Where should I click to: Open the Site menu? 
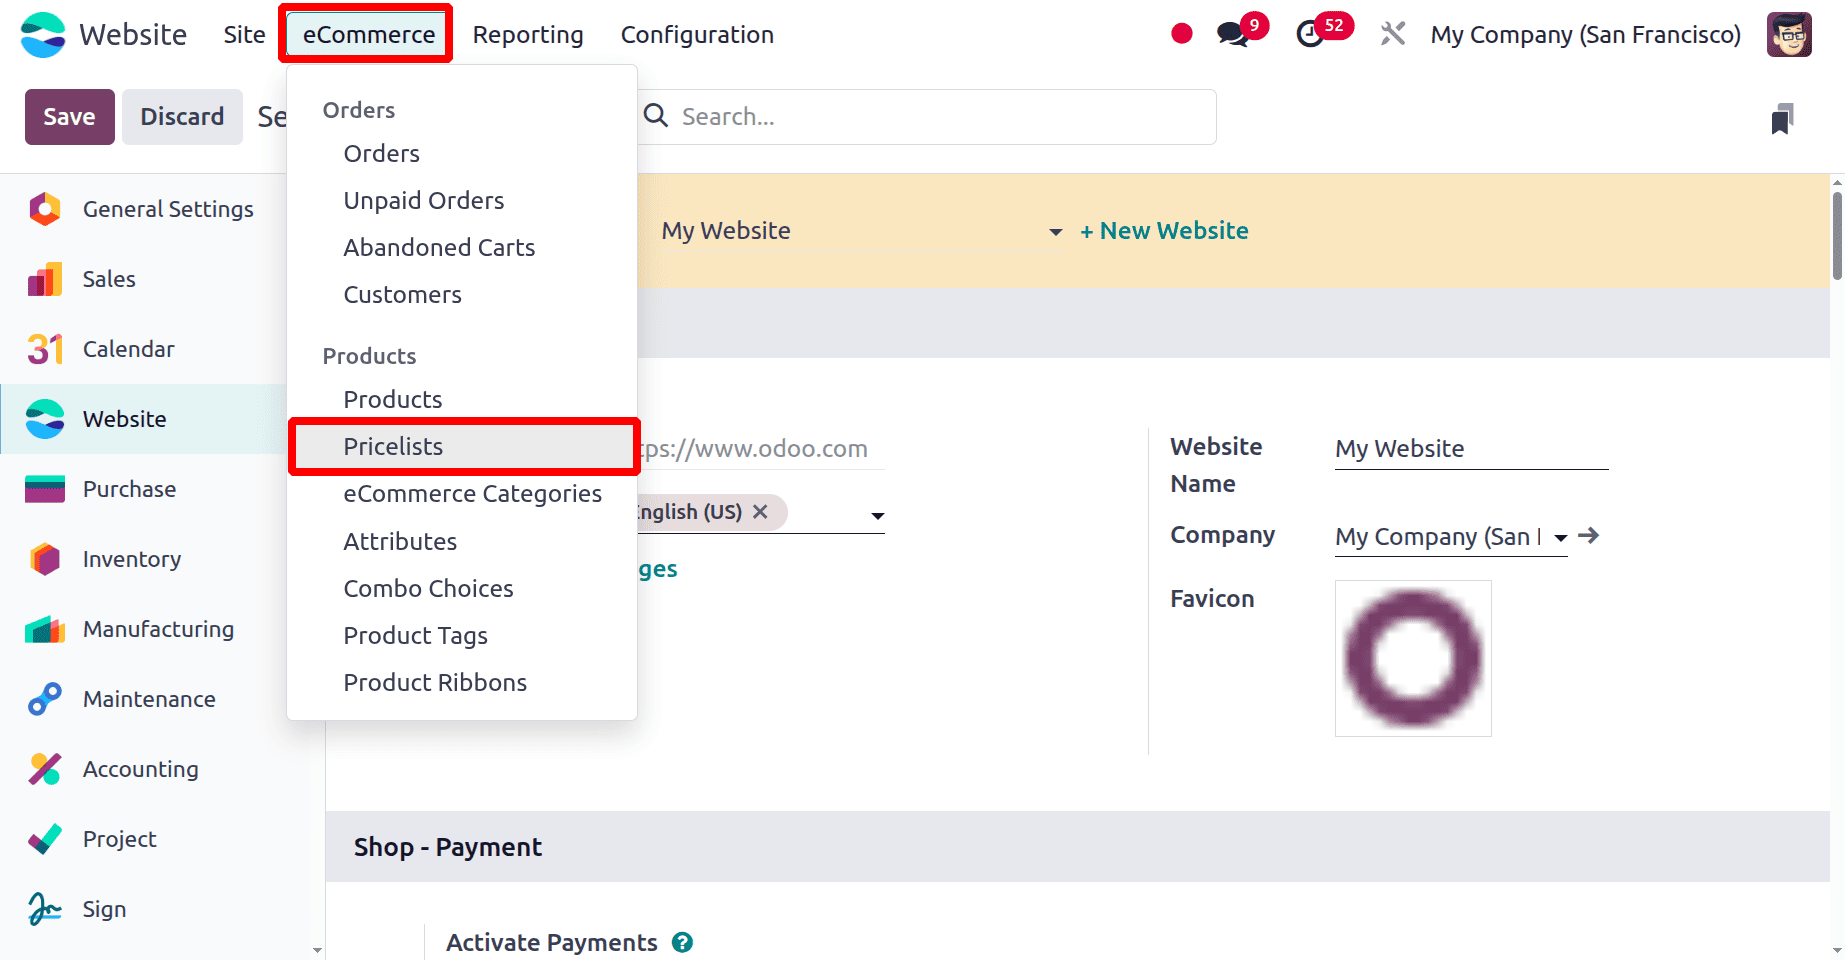244,35
